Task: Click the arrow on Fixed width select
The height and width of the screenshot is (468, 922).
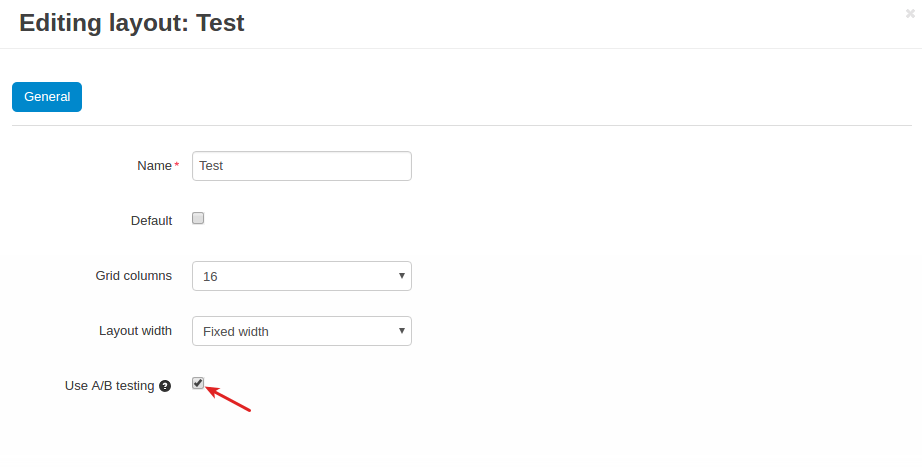Action: (x=402, y=330)
